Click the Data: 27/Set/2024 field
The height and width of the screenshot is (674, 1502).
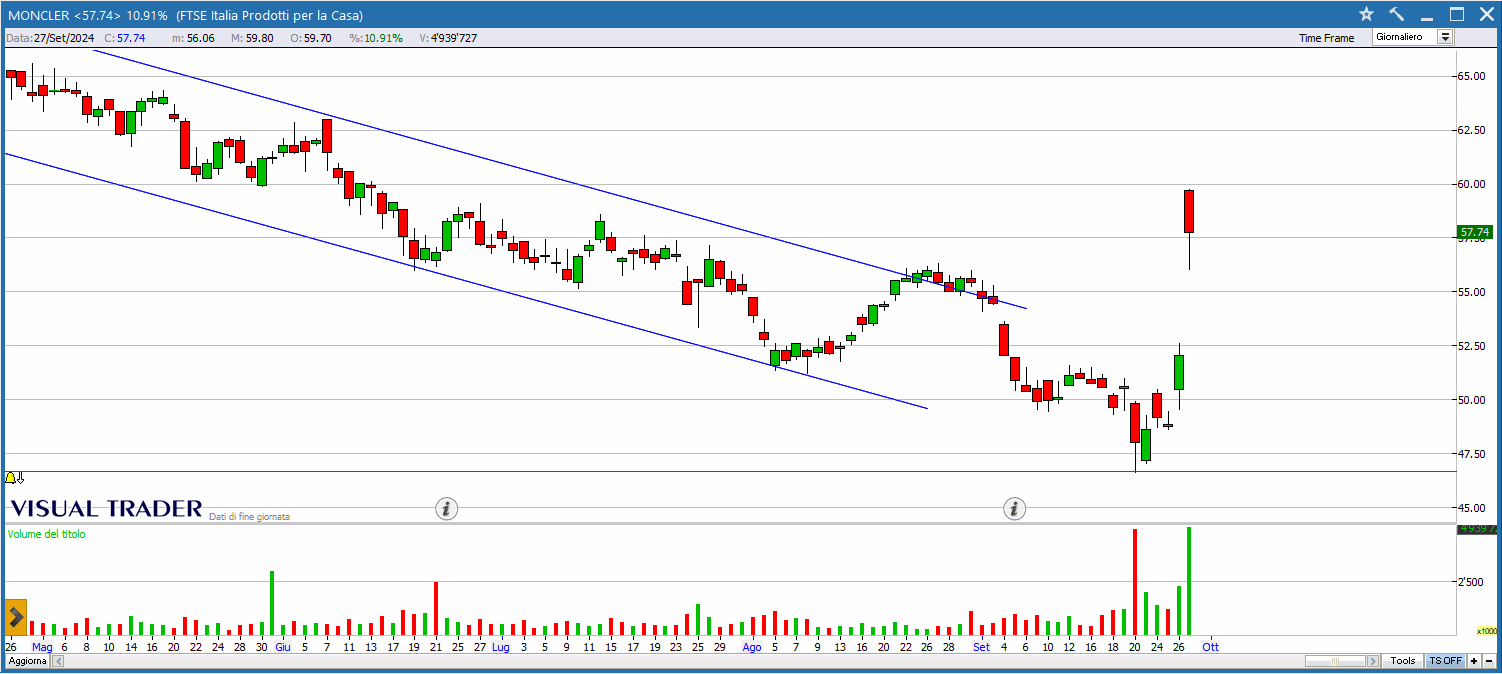click(50, 38)
